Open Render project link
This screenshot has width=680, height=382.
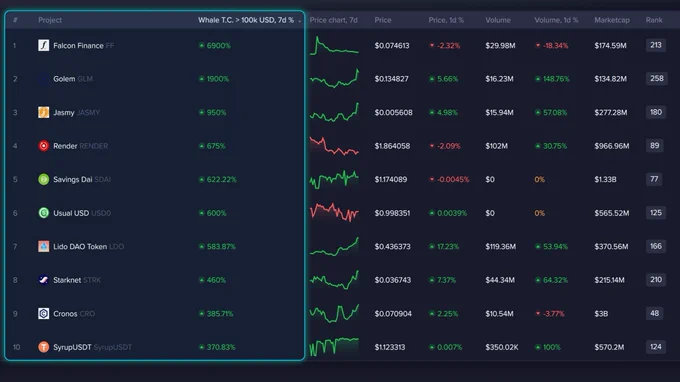tap(81, 146)
